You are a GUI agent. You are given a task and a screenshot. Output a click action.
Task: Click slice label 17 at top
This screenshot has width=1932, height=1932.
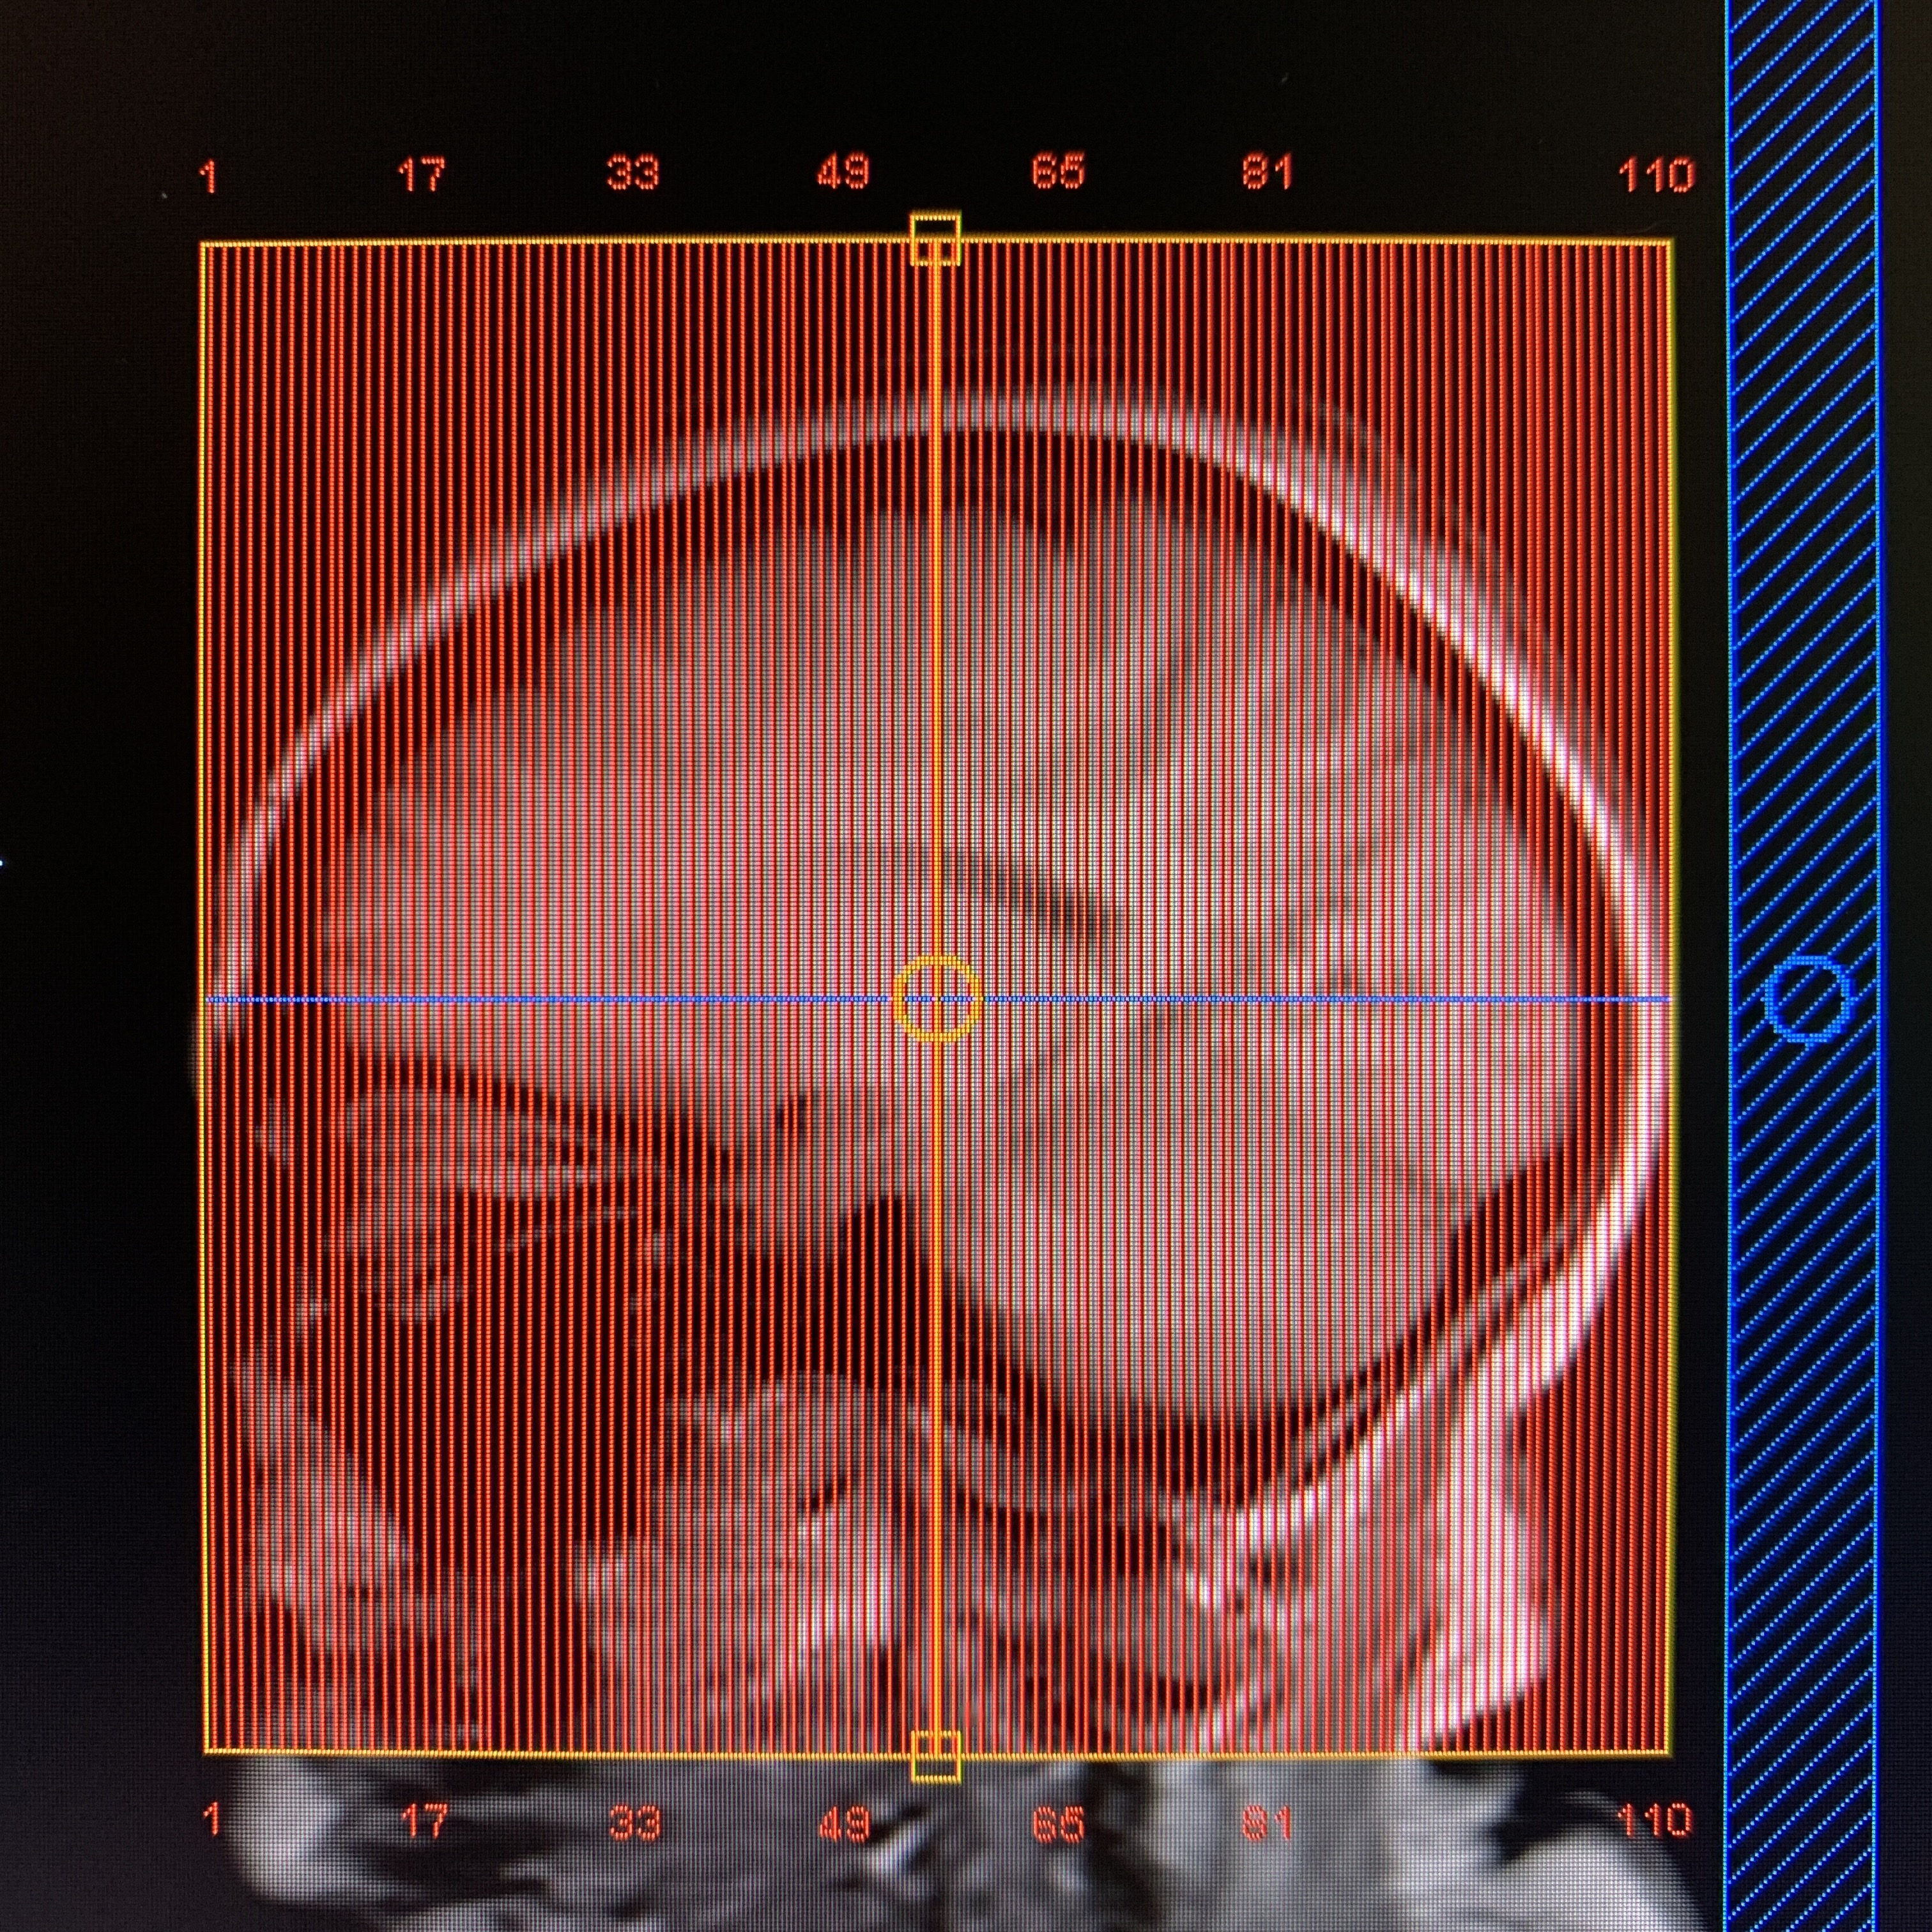pos(421,176)
